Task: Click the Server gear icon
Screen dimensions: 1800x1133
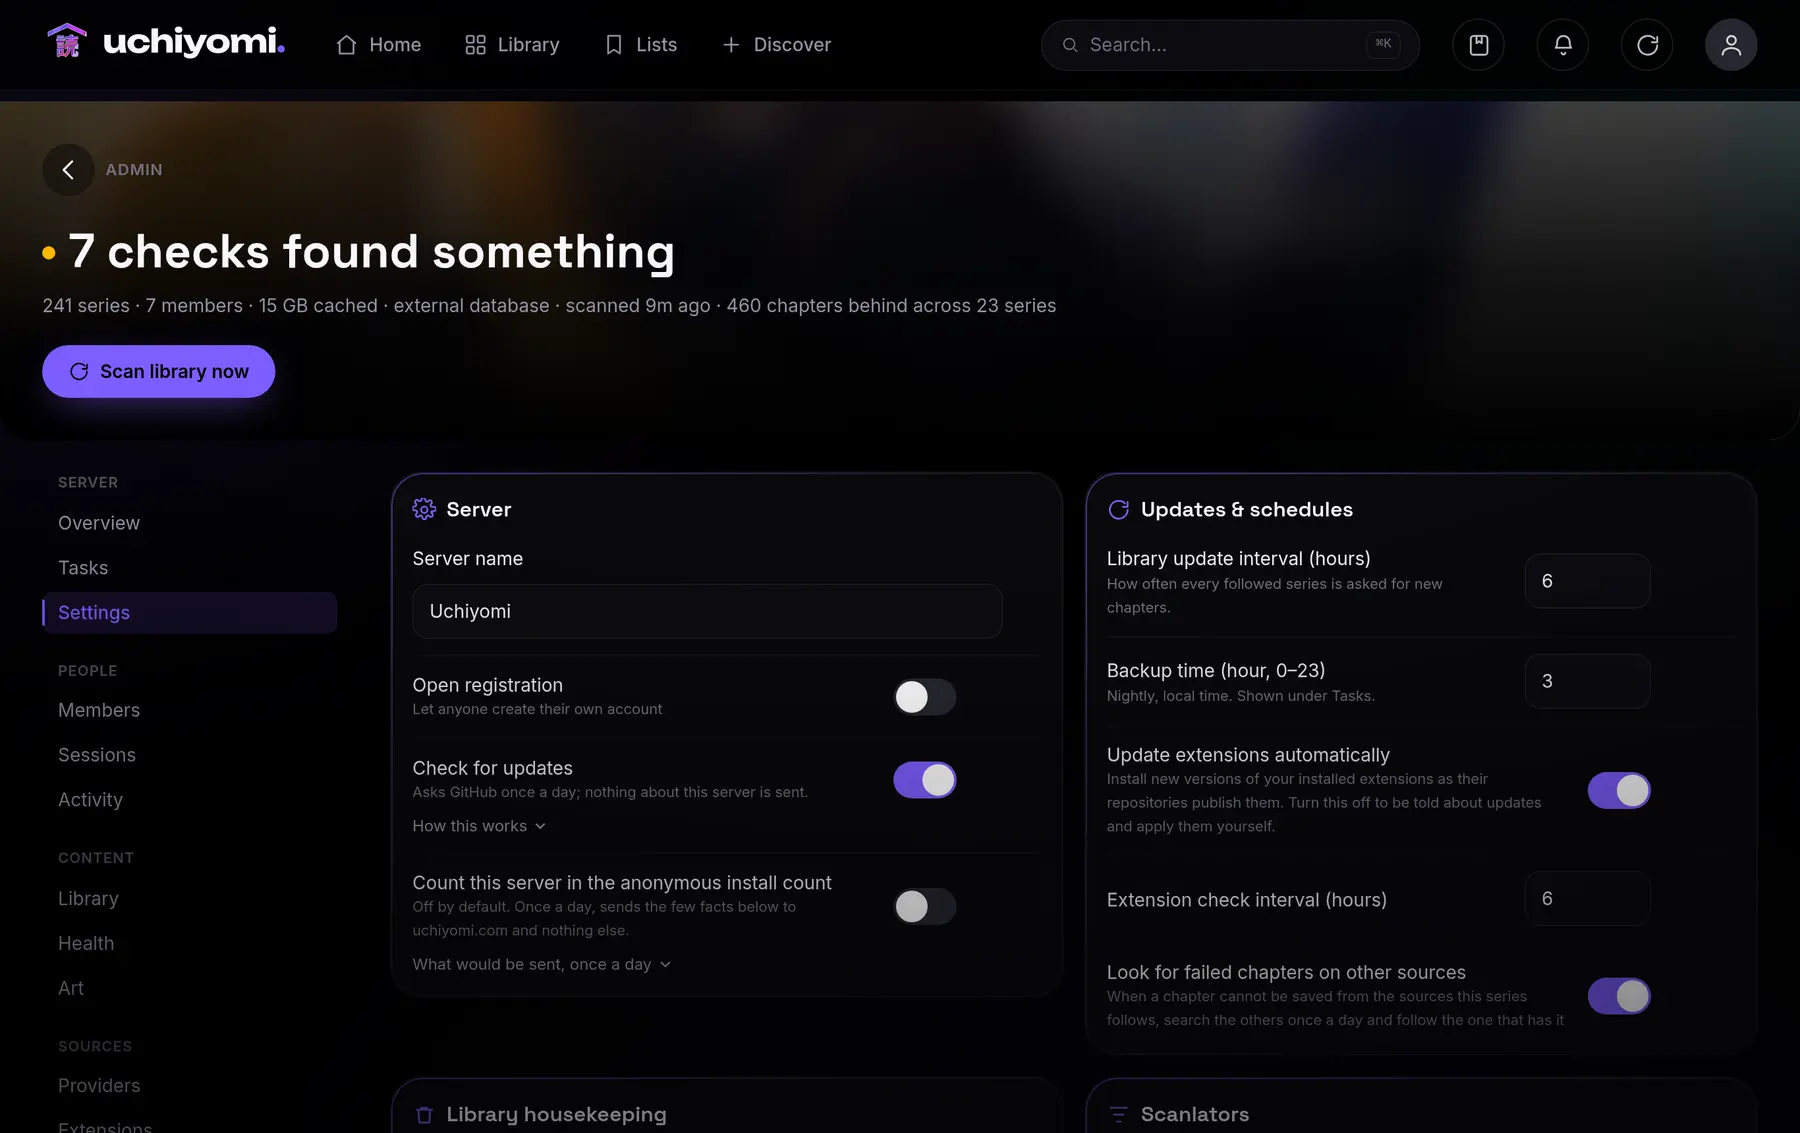Action: pyautogui.click(x=424, y=509)
